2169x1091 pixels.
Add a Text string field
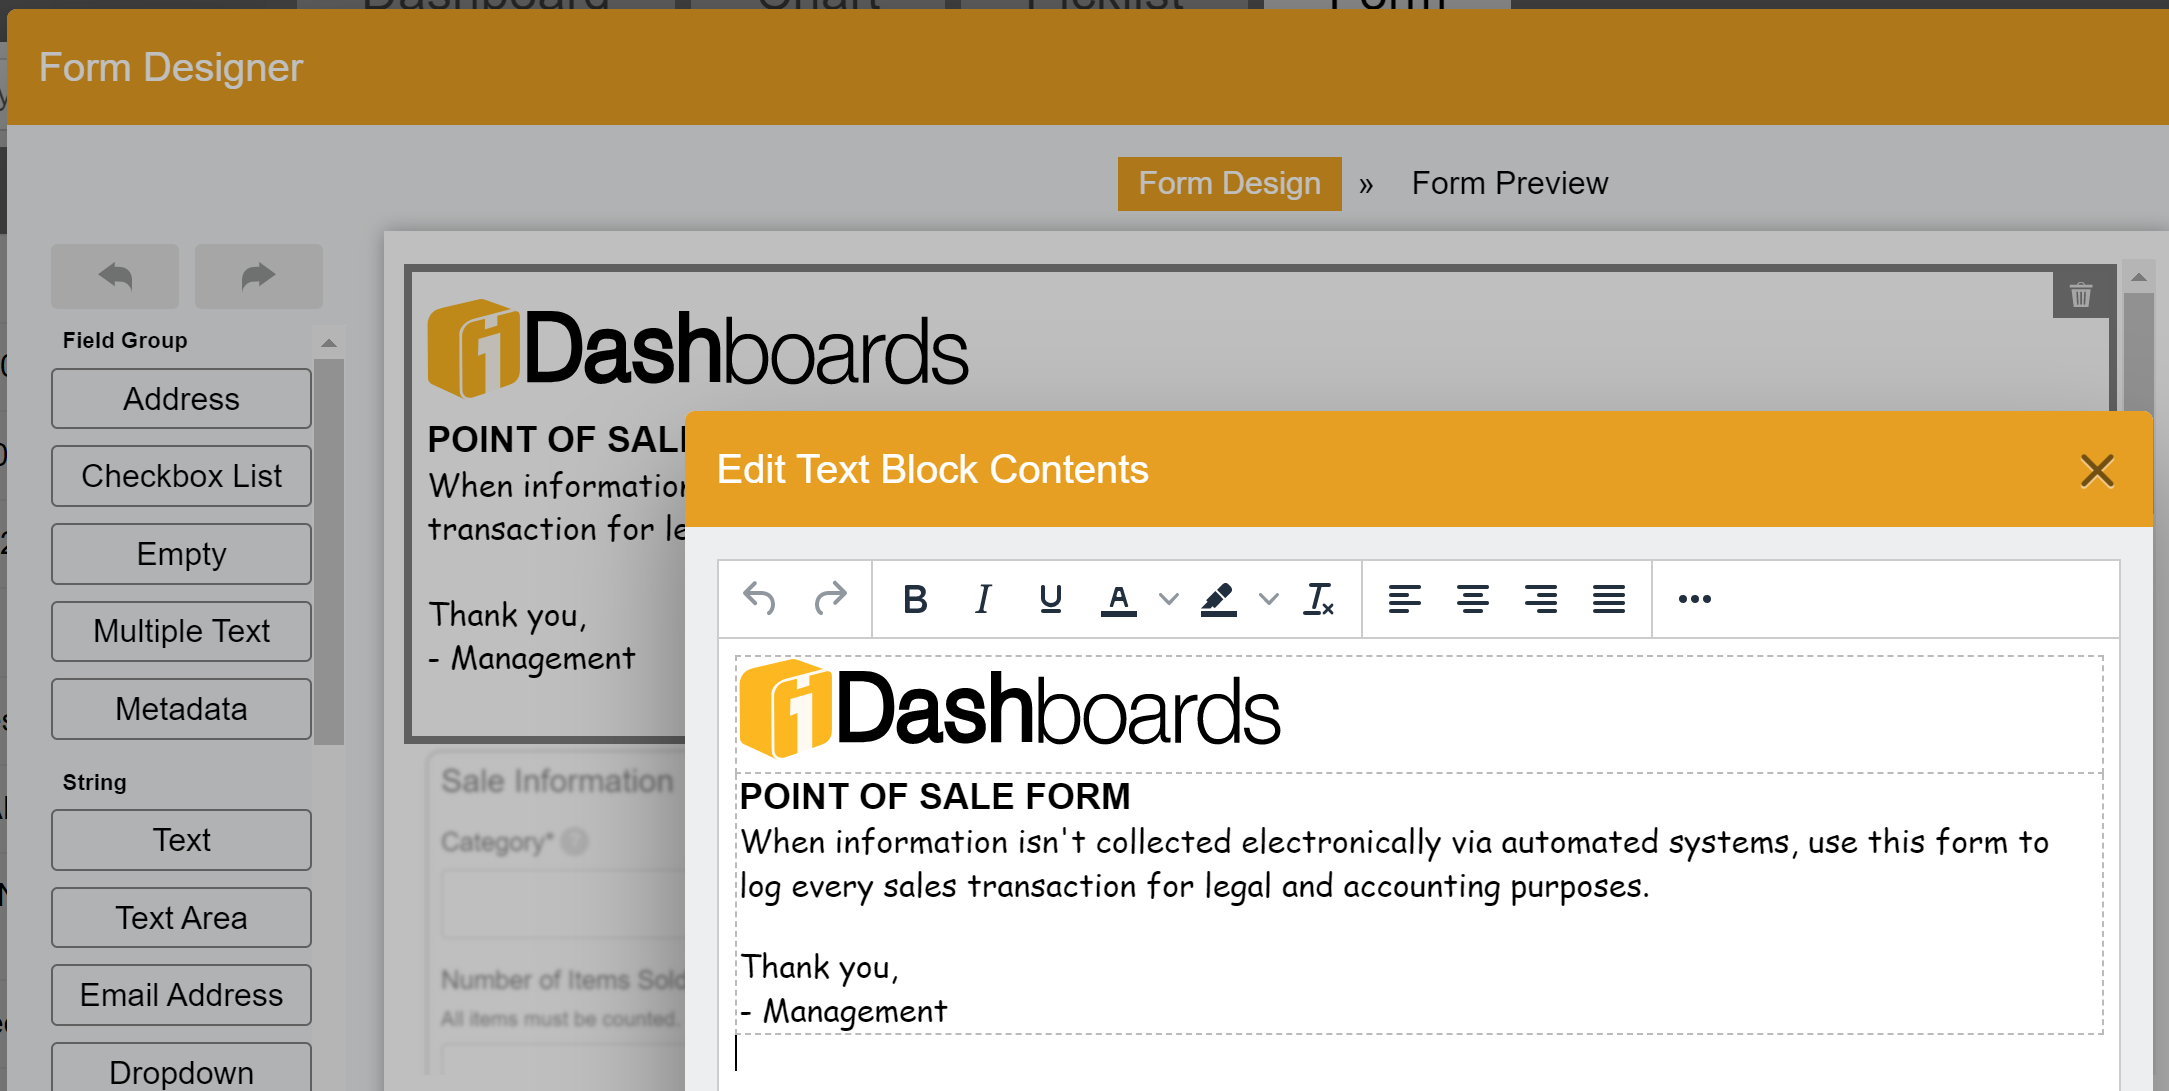tap(181, 840)
